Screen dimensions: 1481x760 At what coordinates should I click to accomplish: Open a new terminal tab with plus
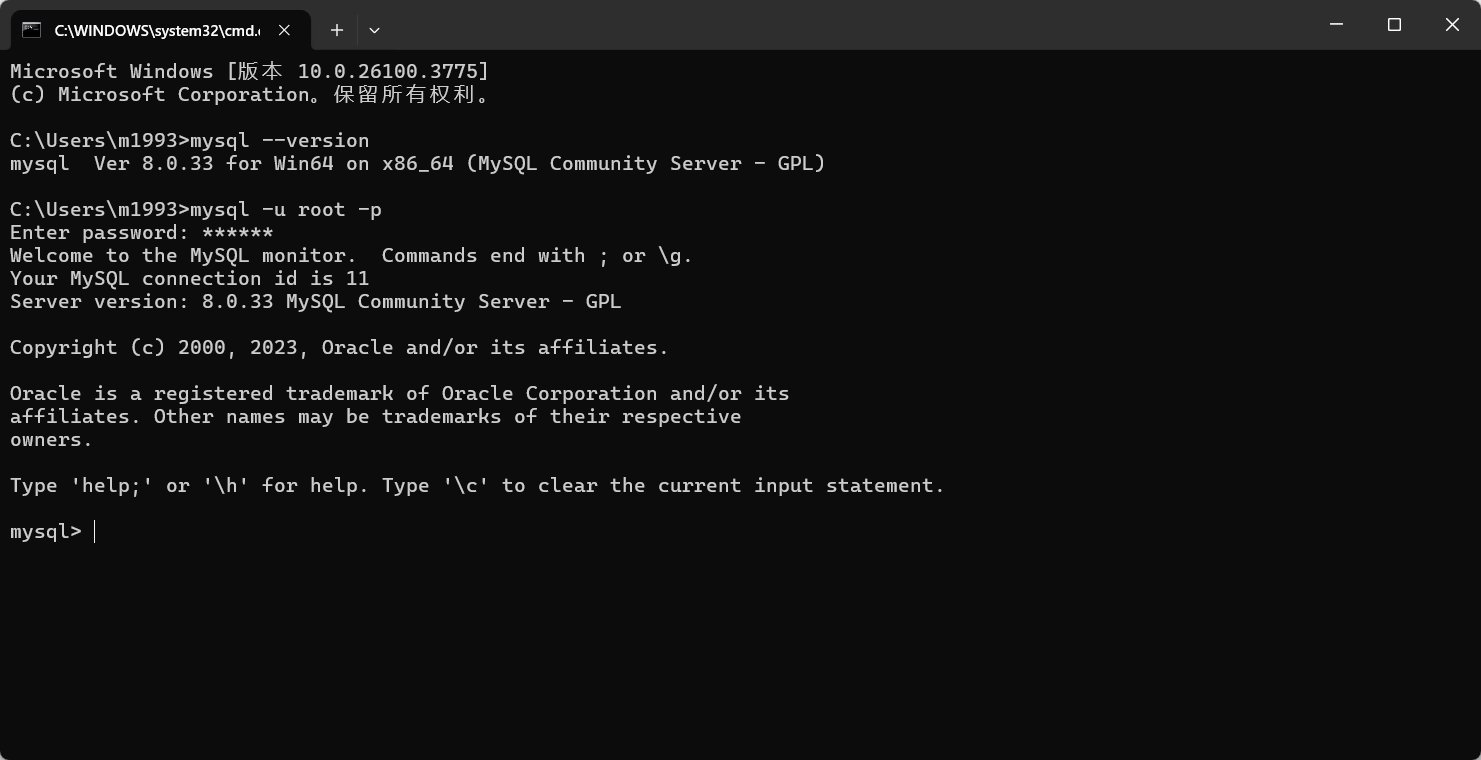click(337, 30)
